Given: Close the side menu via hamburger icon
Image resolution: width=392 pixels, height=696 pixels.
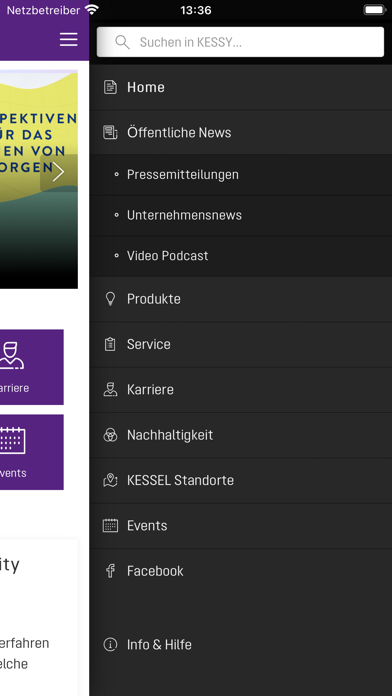Looking at the screenshot, I should click(69, 40).
